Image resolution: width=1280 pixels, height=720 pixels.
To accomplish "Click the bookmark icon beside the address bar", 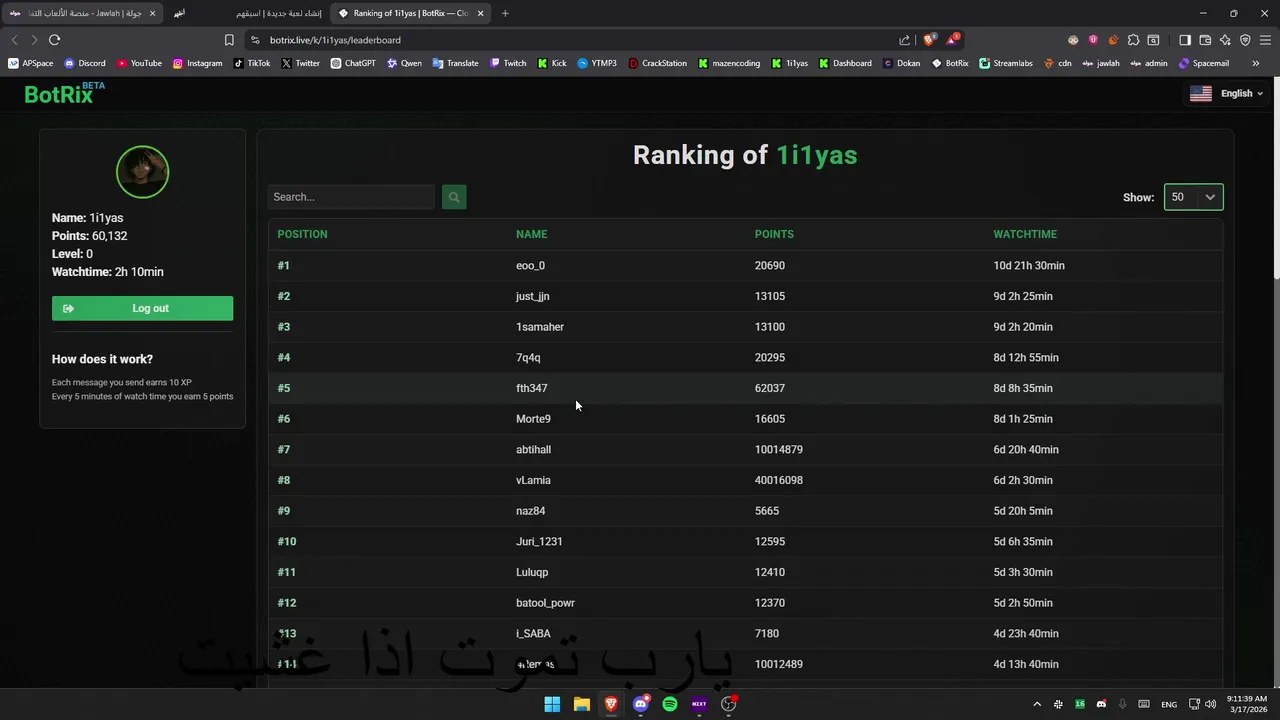I will click(229, 40).
